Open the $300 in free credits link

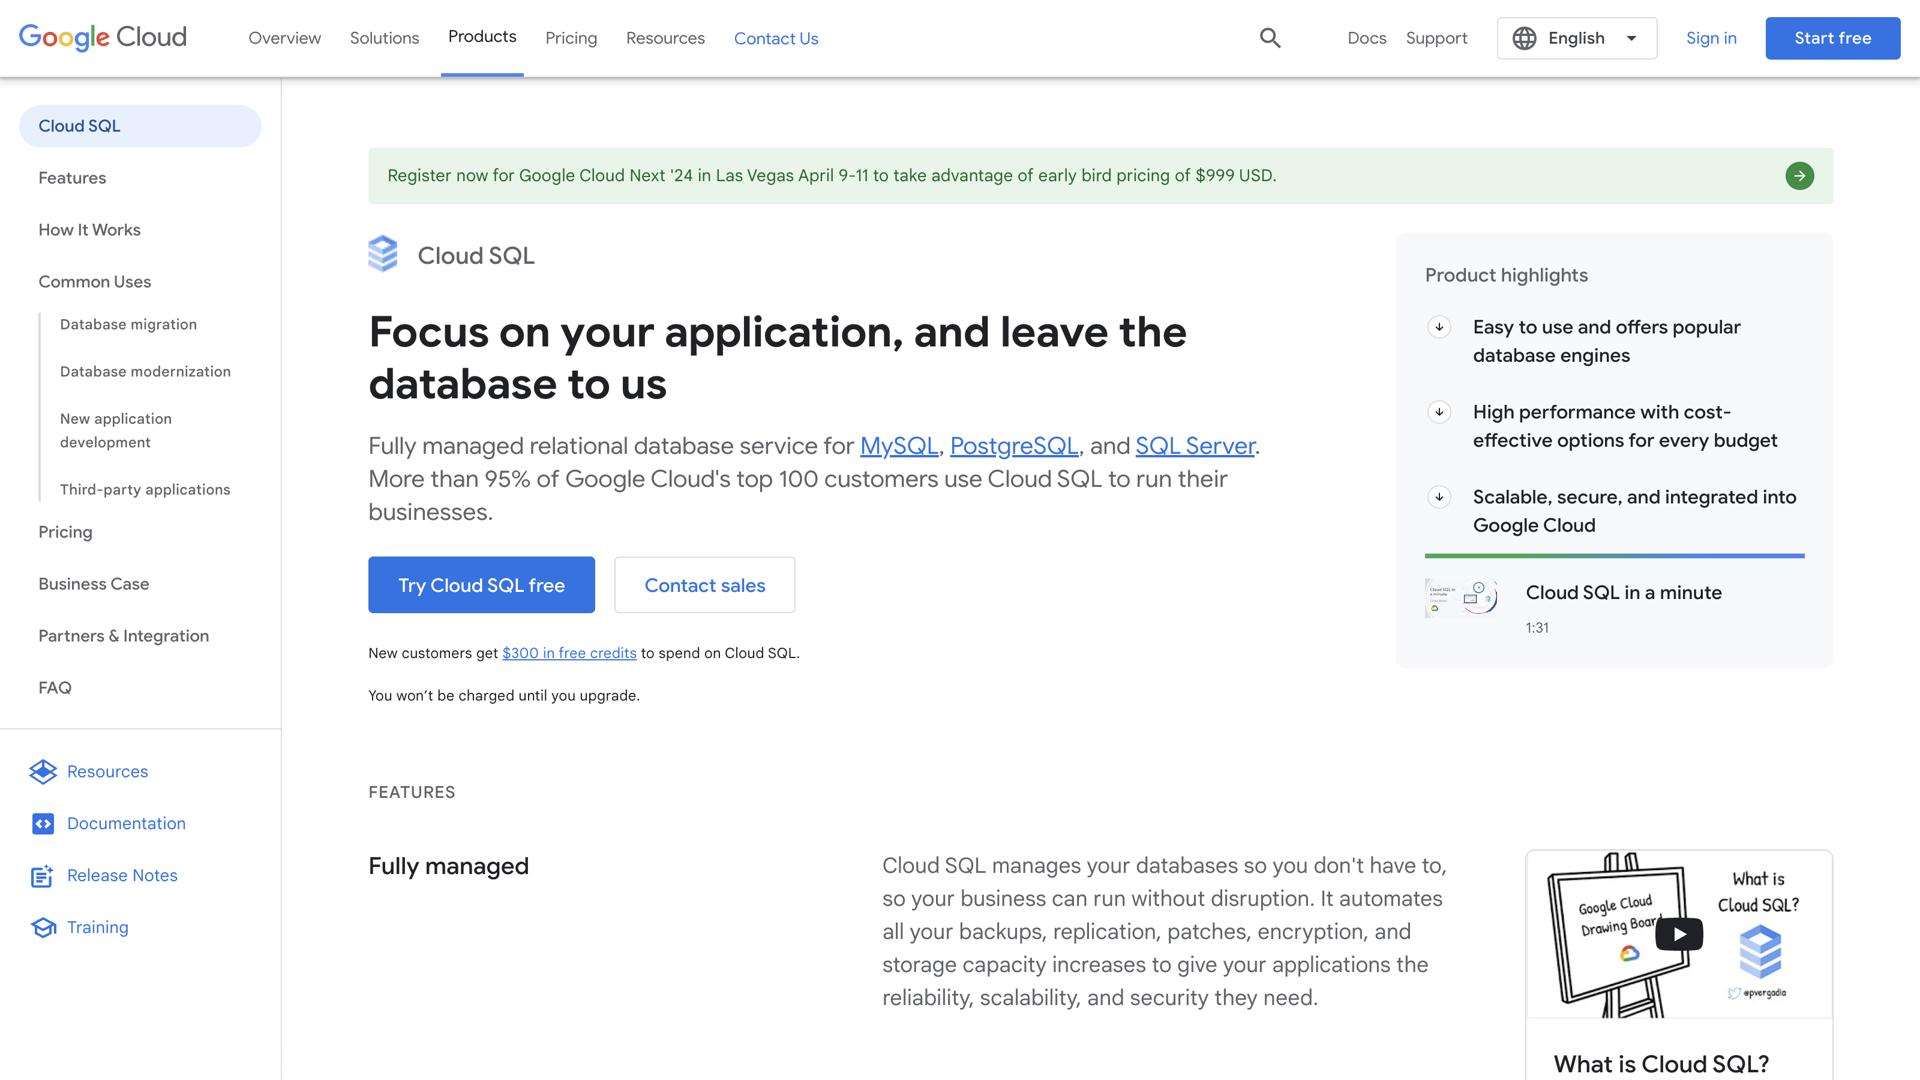569,652
